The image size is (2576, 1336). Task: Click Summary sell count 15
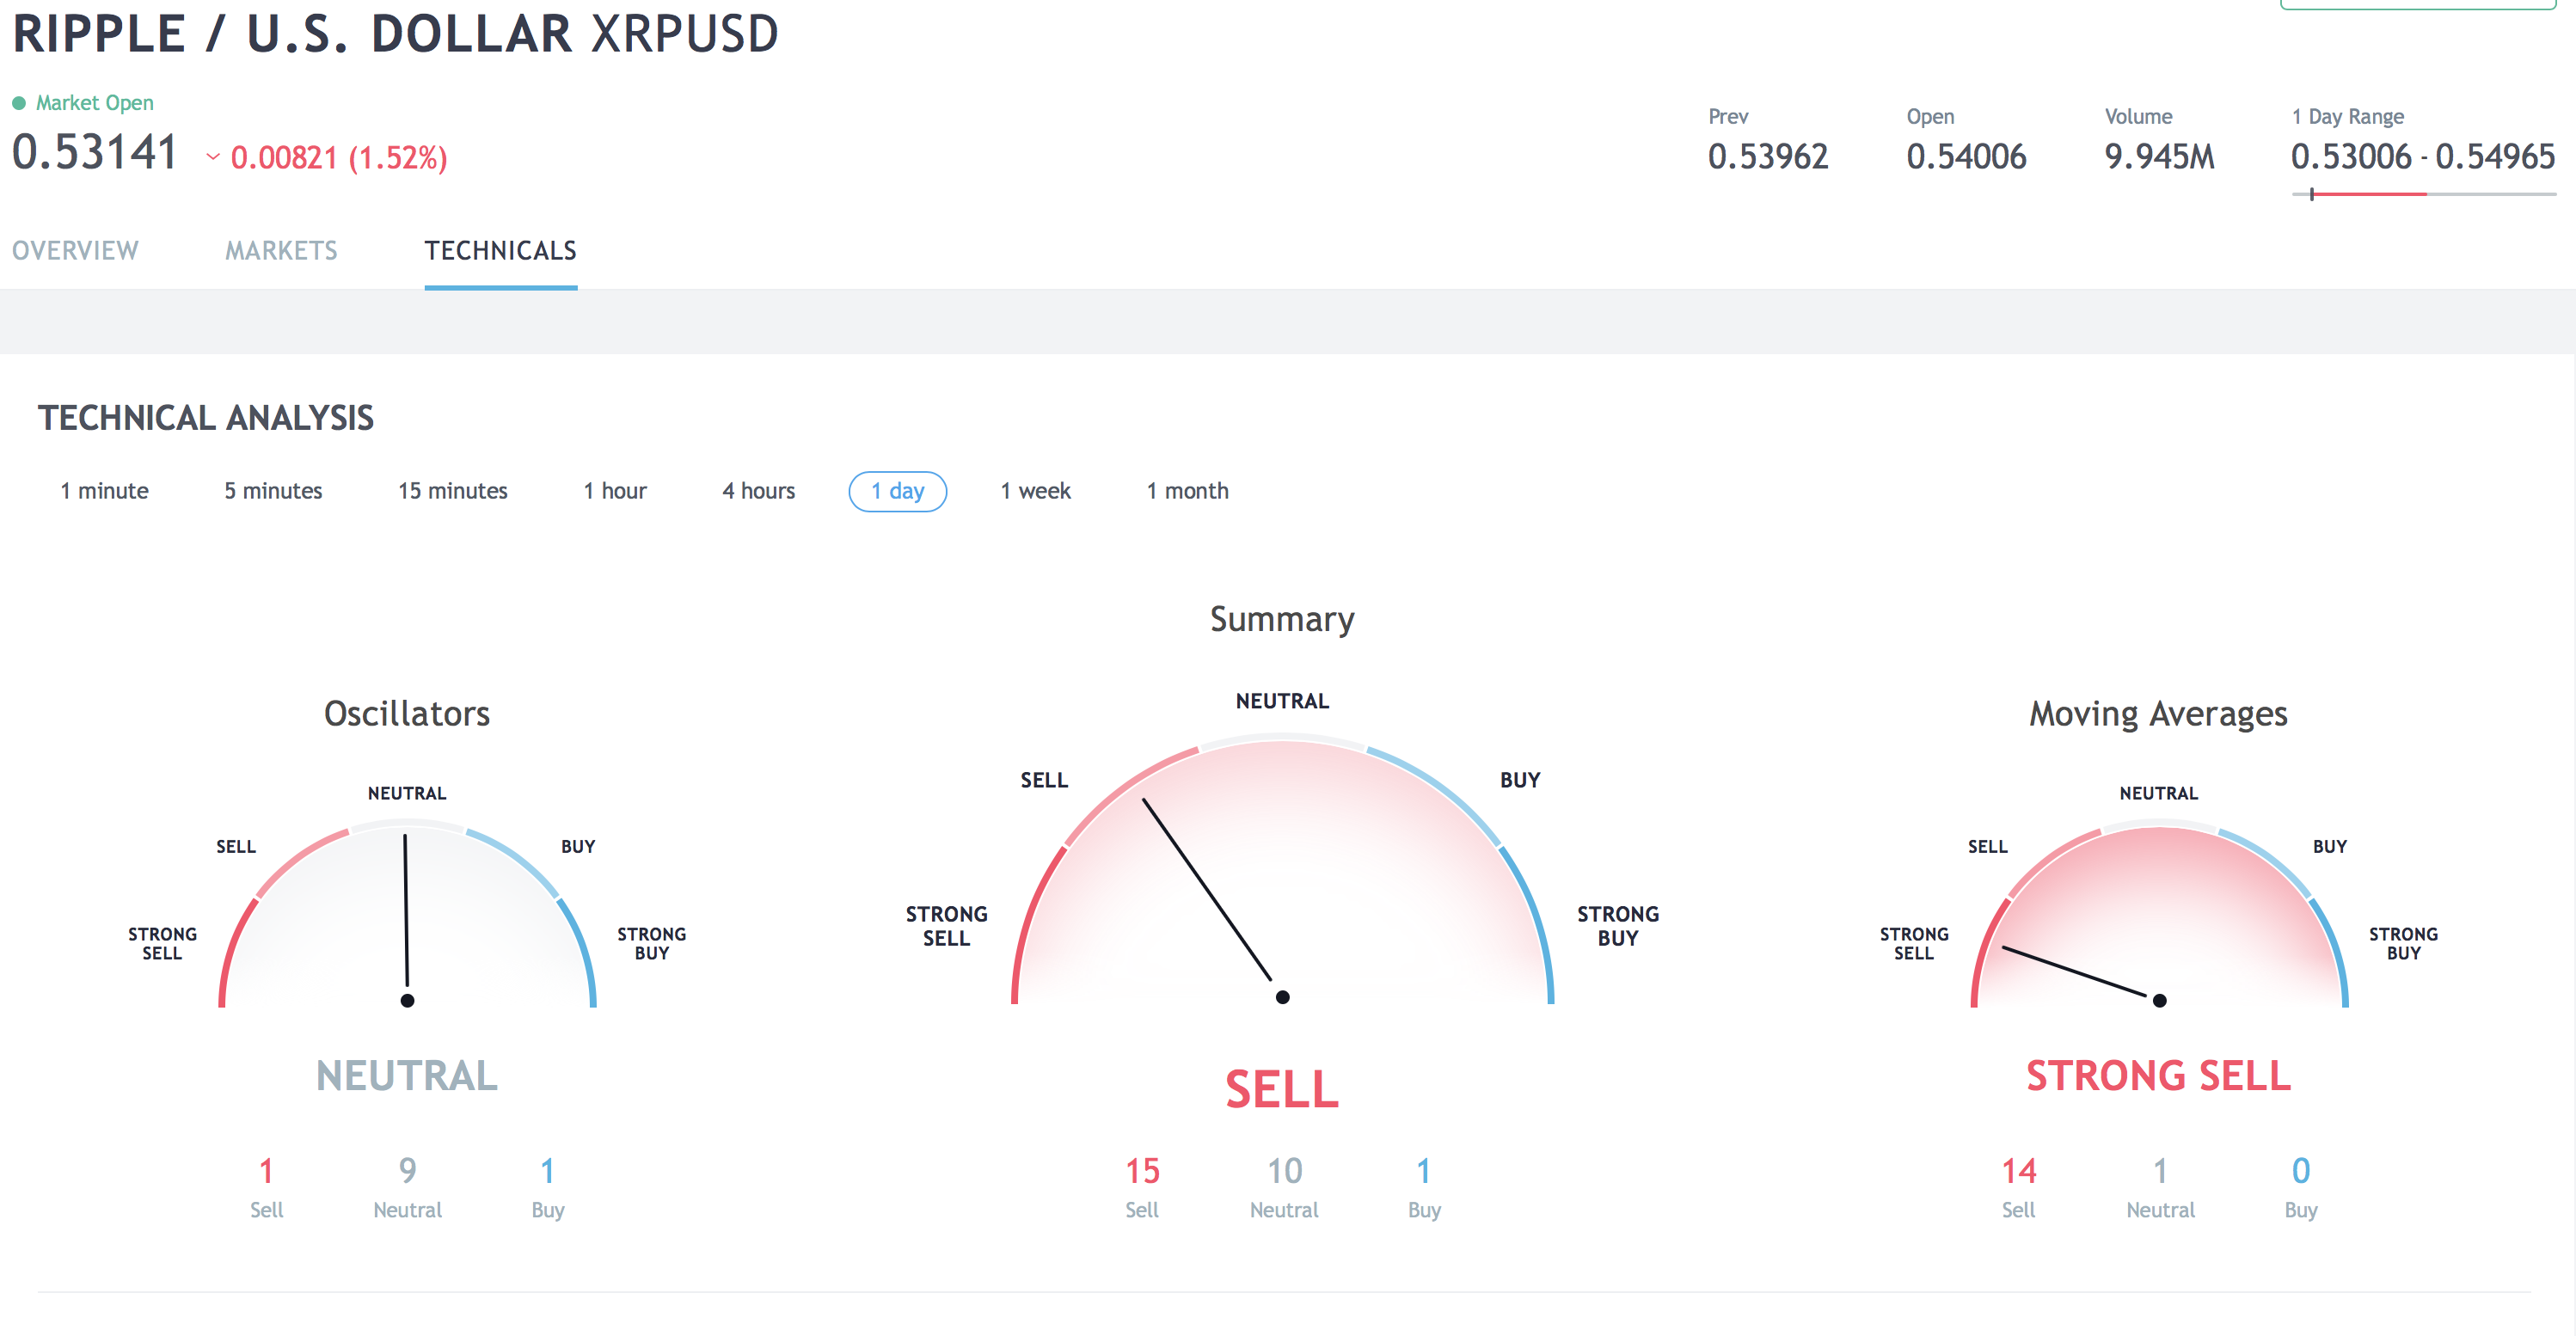[1142, 1171]
